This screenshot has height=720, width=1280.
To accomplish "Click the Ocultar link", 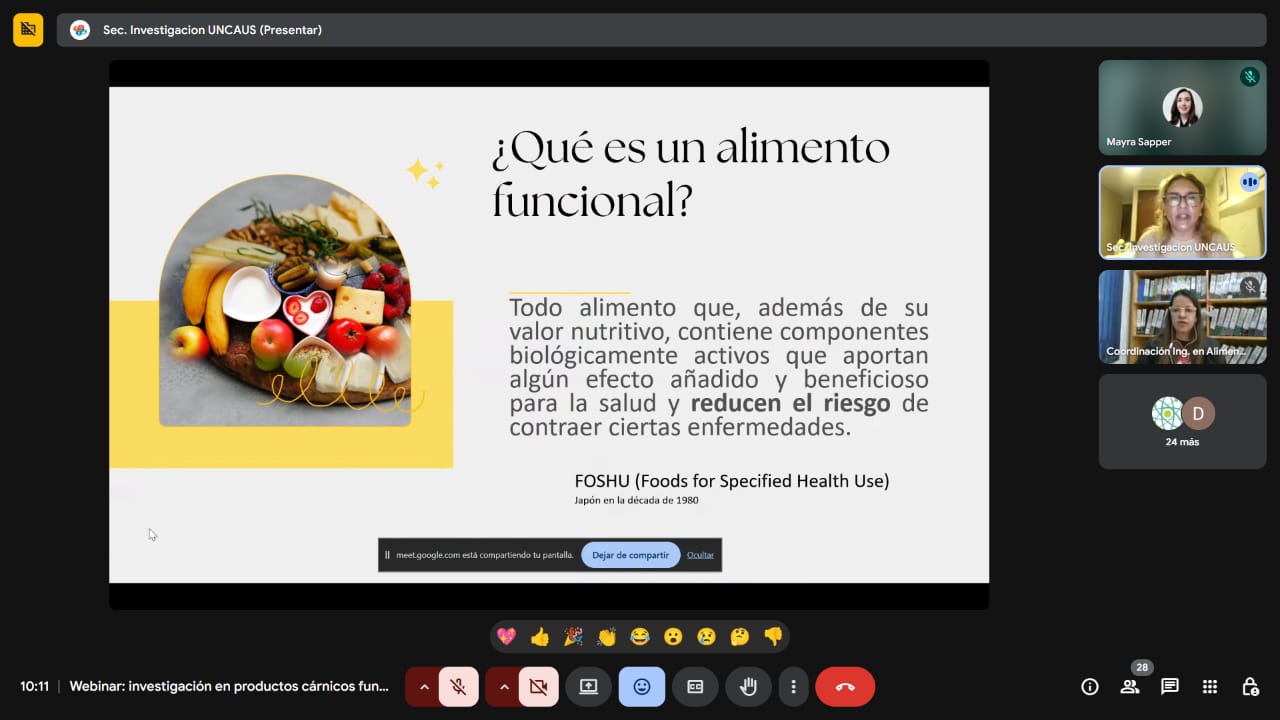I will (x=700, y=555).
